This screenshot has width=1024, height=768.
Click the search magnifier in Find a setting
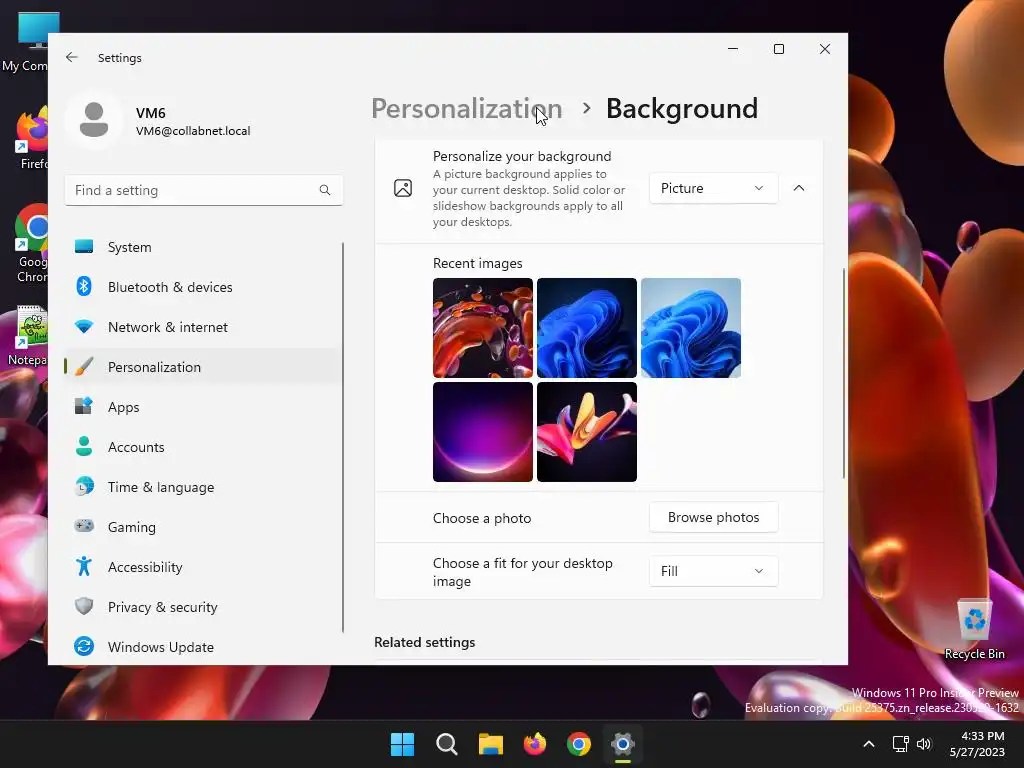point(325,190)
